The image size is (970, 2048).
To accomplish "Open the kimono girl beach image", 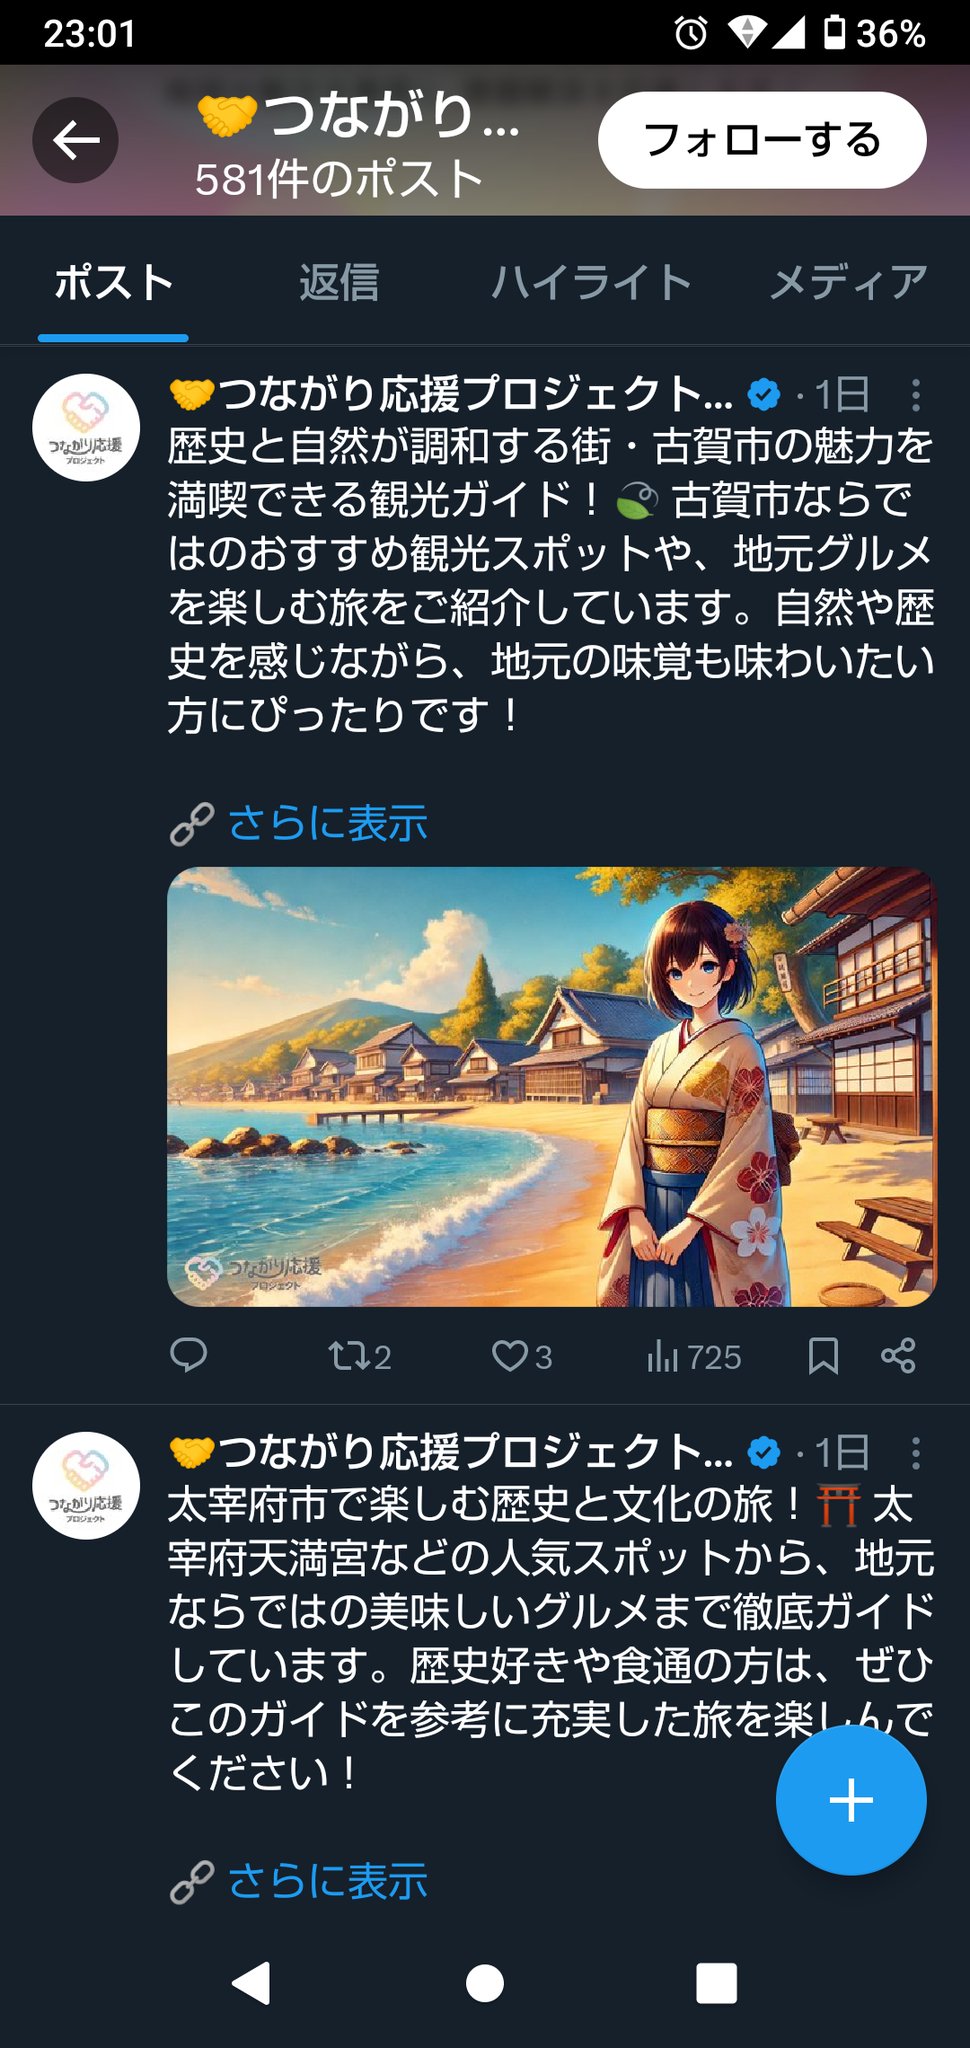I will tap(552, 1087).
